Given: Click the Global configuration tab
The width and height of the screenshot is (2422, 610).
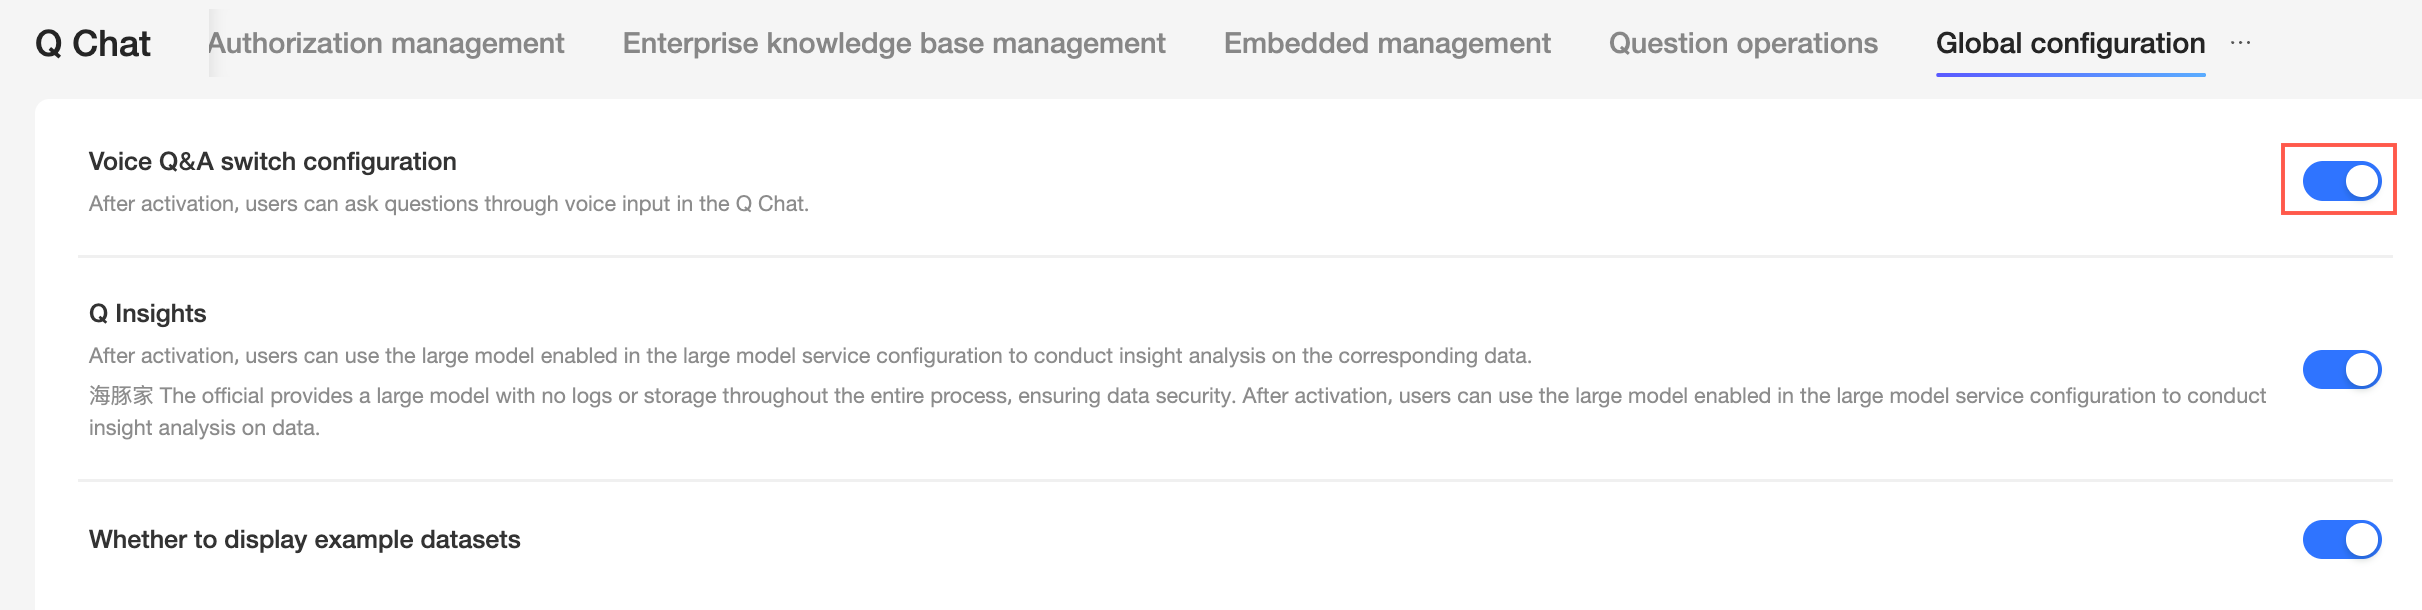Looking at the screenshot, I should coord(2070,43).
